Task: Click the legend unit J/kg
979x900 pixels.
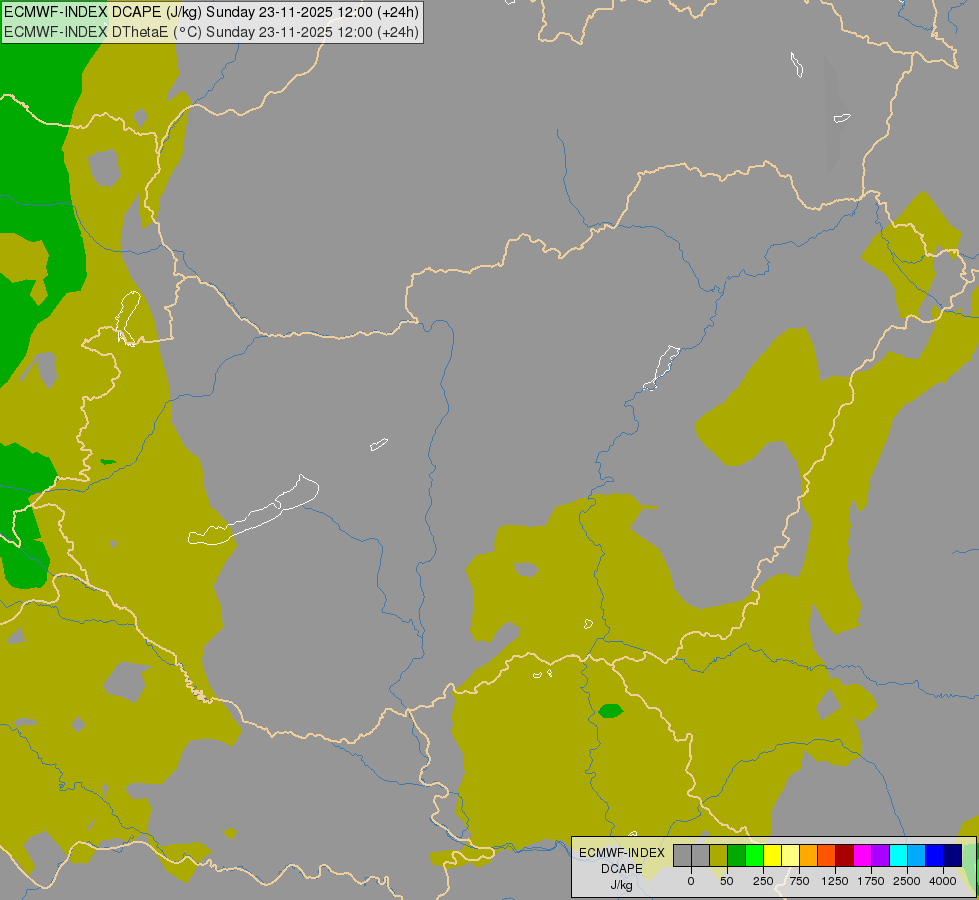Action: [622, 885]
